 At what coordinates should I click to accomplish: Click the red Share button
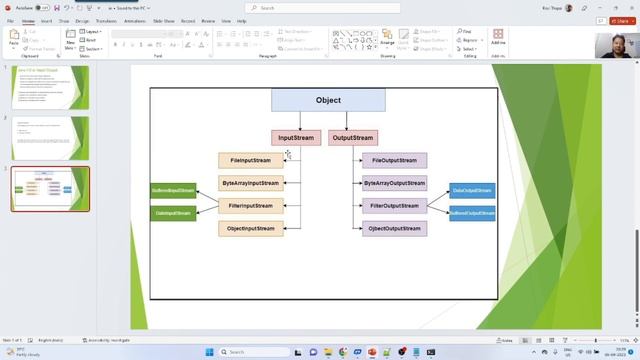[622, 21]
